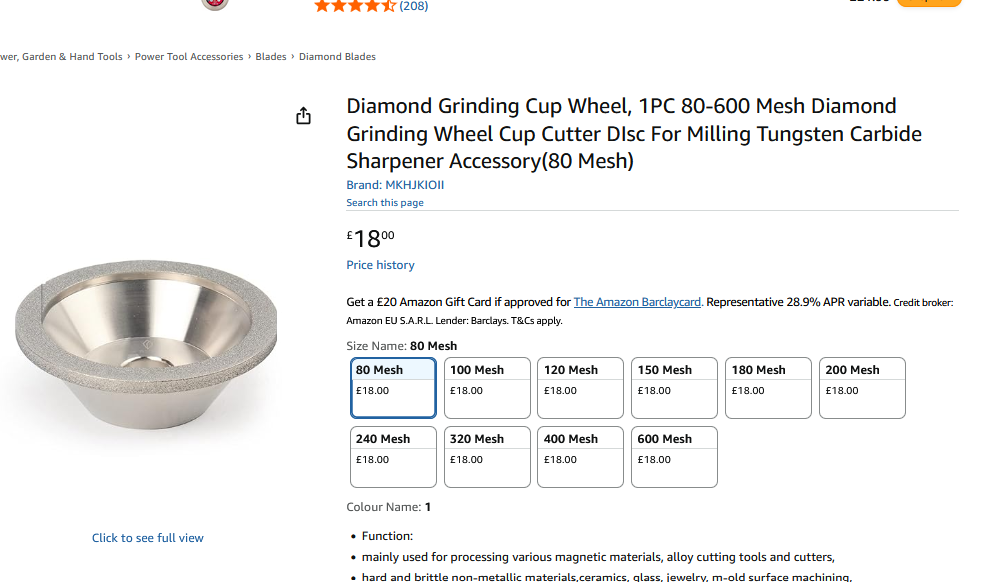Click 'Search this page' link

pyautogui.click(x=385, y=203)
